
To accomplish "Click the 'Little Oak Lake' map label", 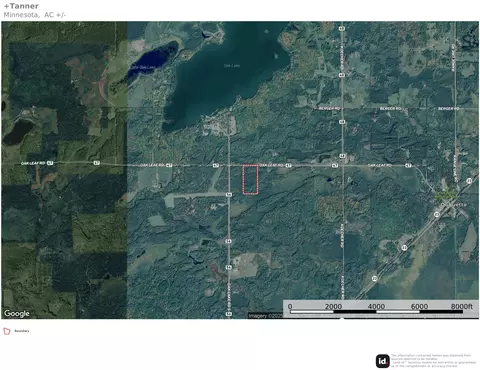I will click(x=143, y=67).
